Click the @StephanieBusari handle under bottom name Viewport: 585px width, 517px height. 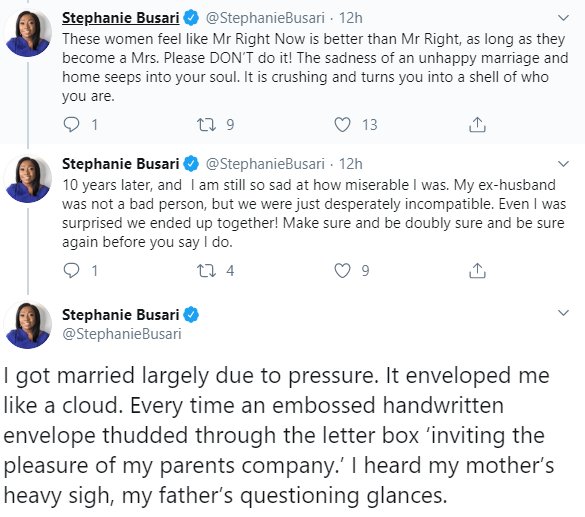pyautogui.click(x=122, y=333)
